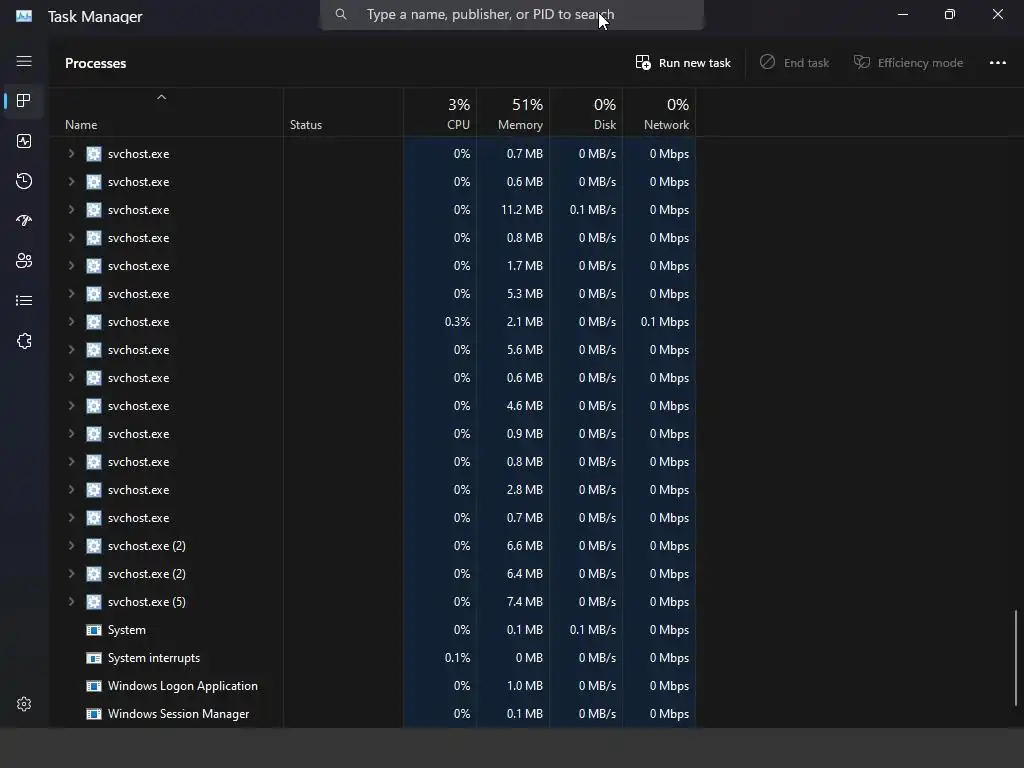The width and height of the screenshot is (1024, 768).
Task: Expand the svchost.exe using 2.8 MB memory
Action: (x=71, y=490)
